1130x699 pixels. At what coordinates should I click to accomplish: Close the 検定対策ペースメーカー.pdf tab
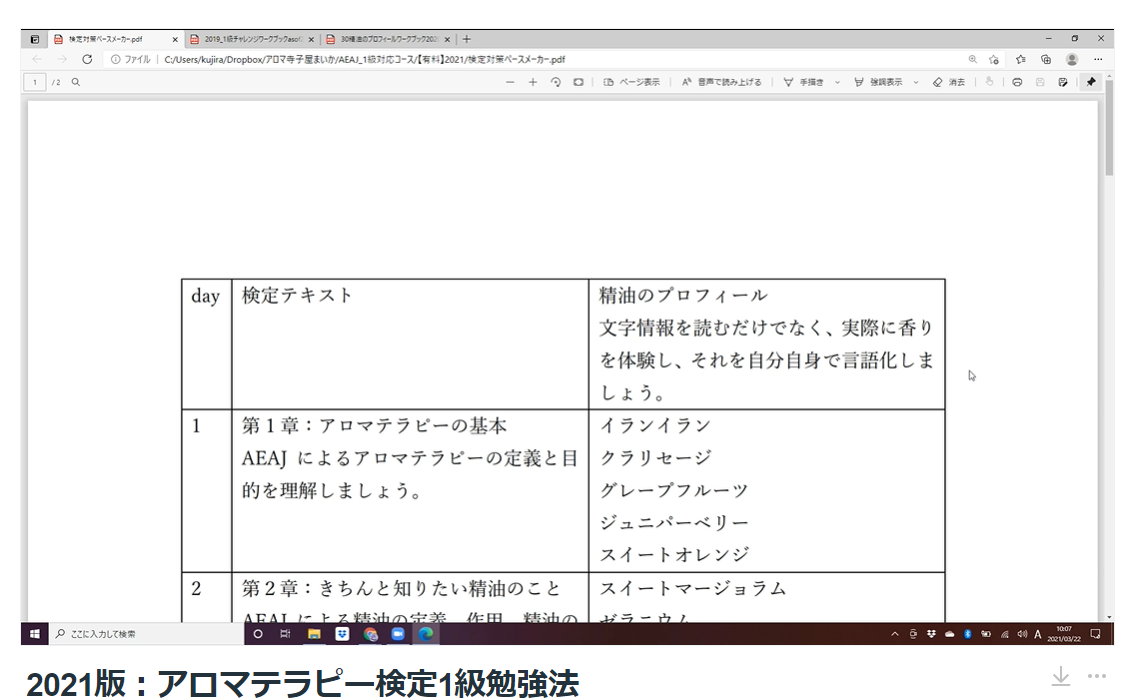pyautogui.click(x=174, y=40)
